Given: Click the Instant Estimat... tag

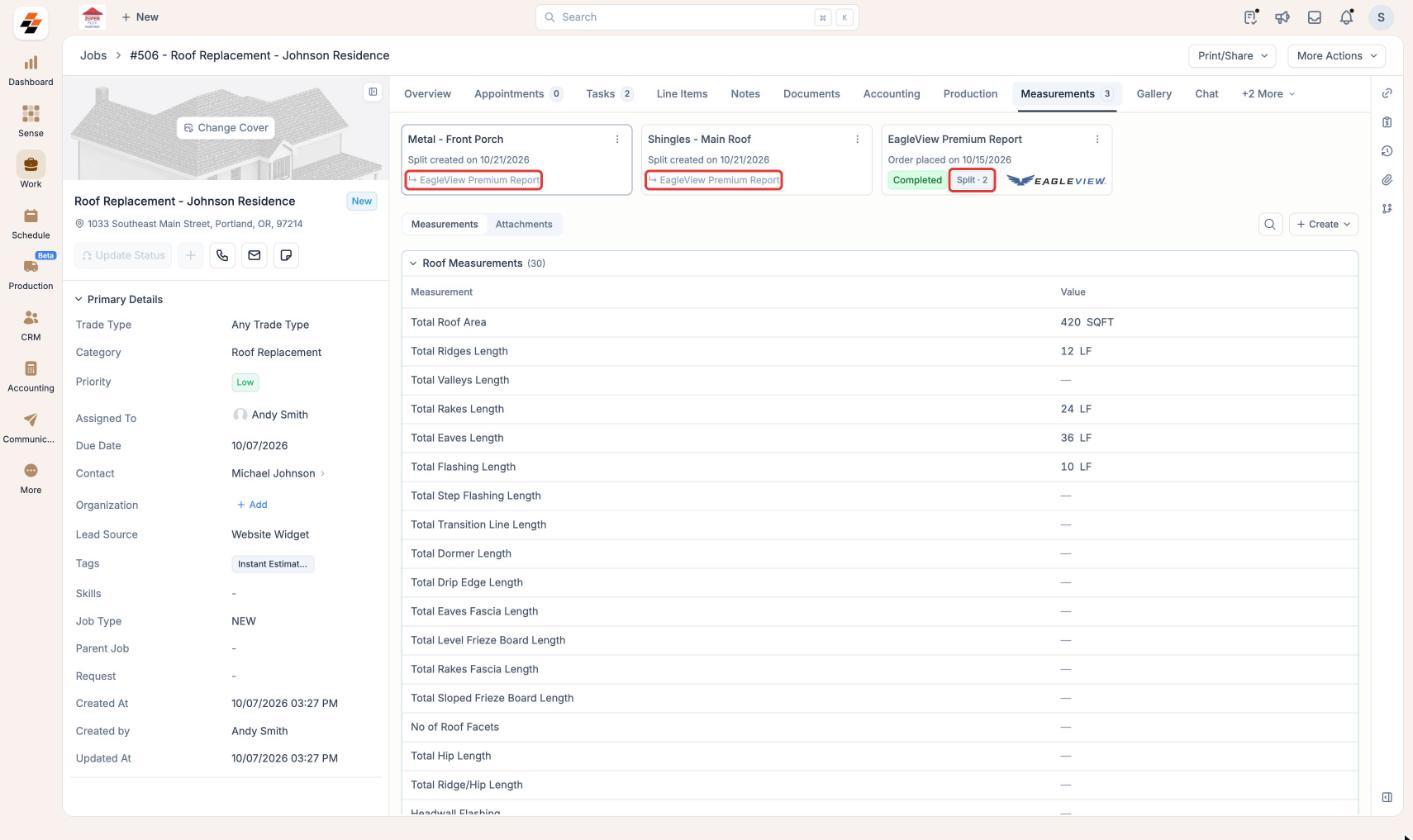Looking at the screenshot, I should tap(272, 564).
